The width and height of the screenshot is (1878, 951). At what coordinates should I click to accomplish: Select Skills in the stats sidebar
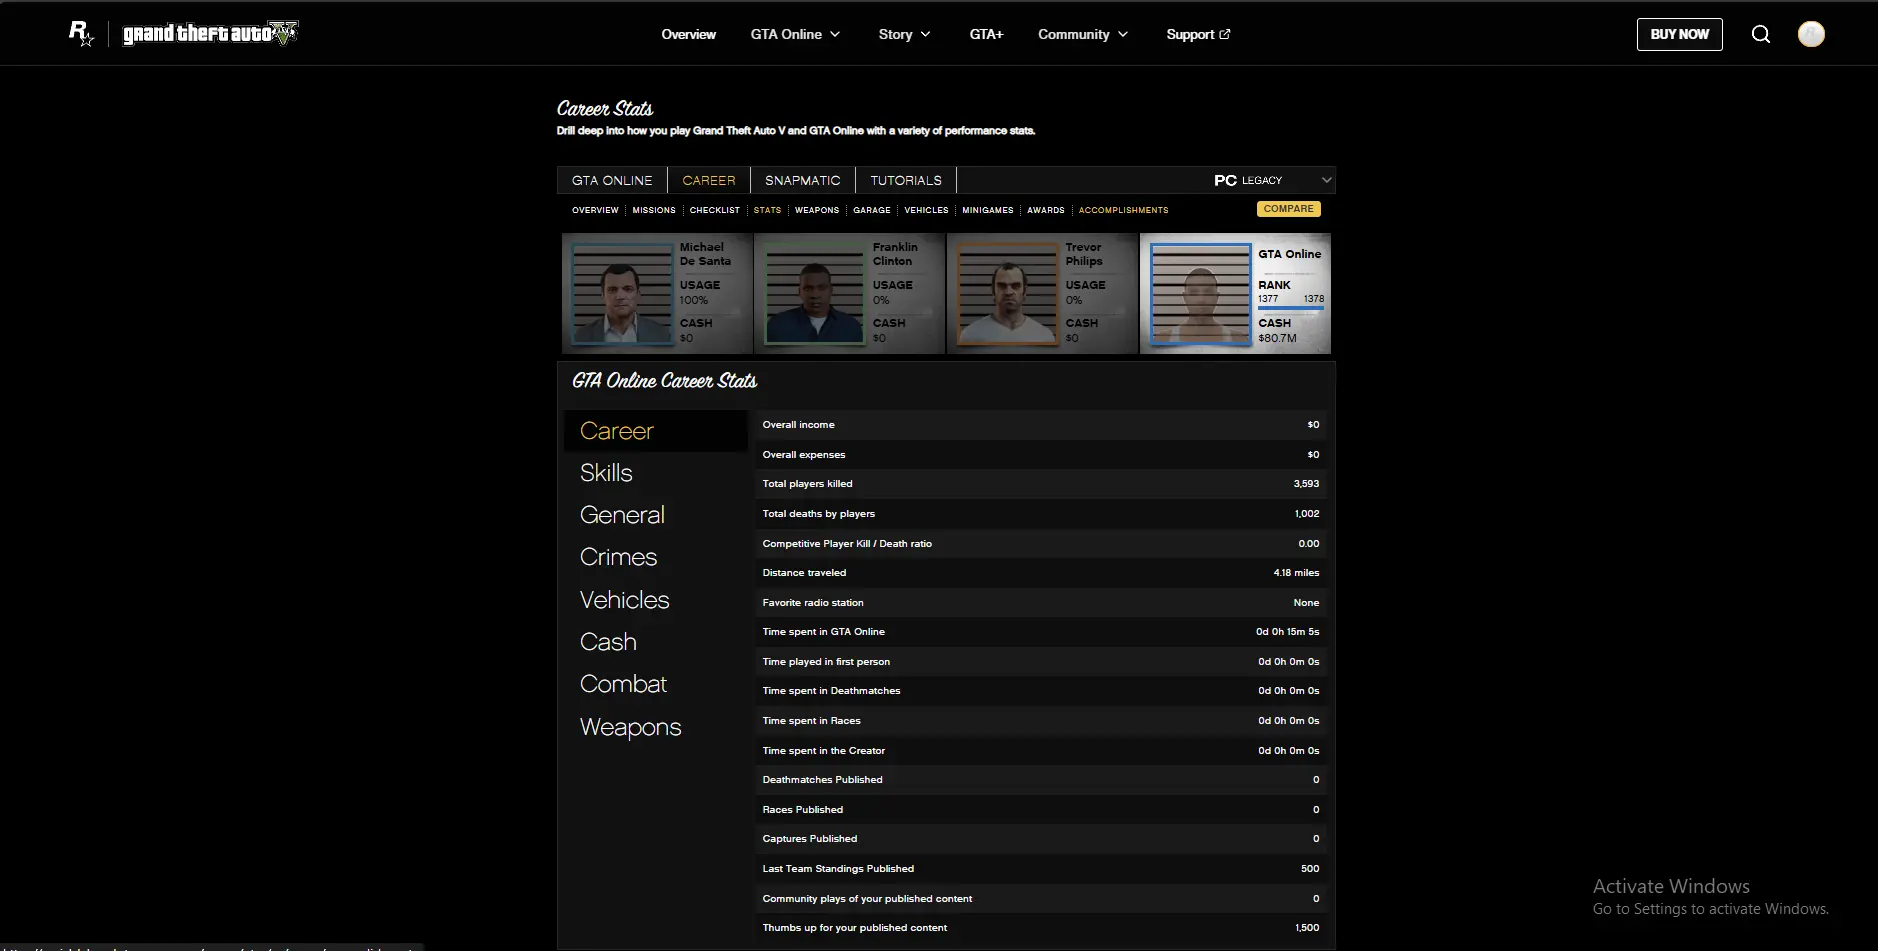pos(606,473)
